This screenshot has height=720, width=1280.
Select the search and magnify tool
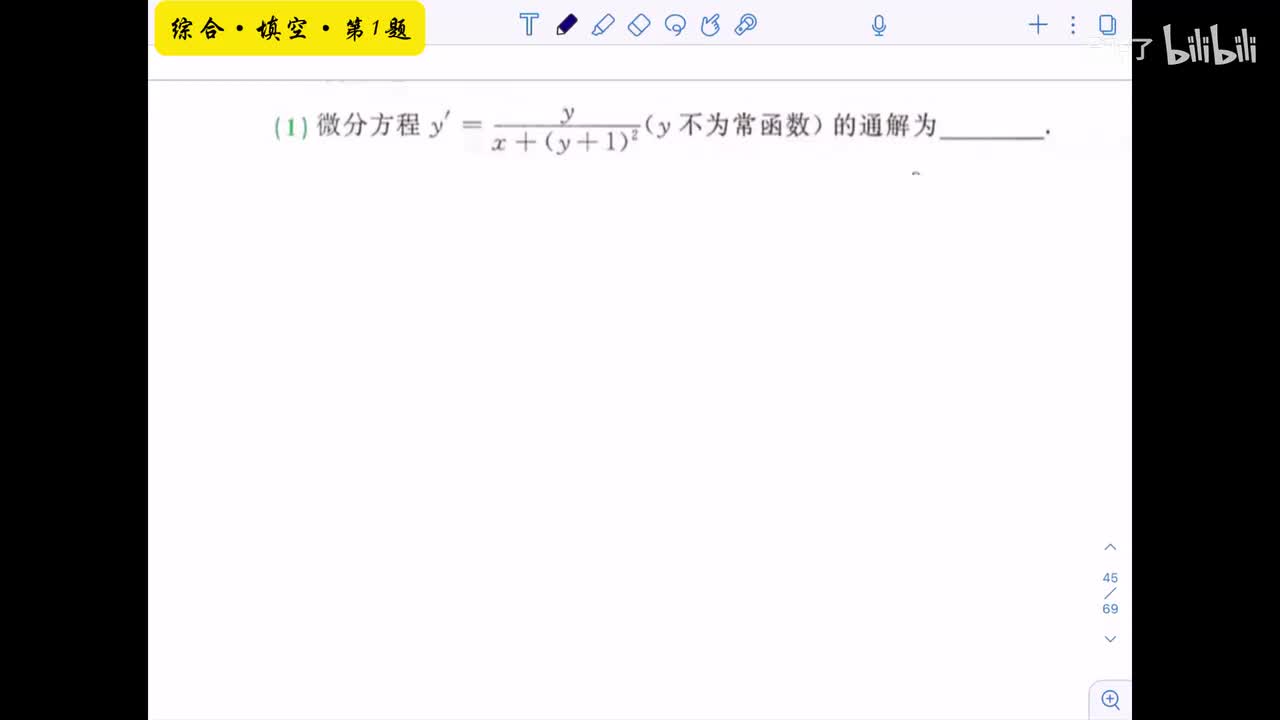(746, 25)
